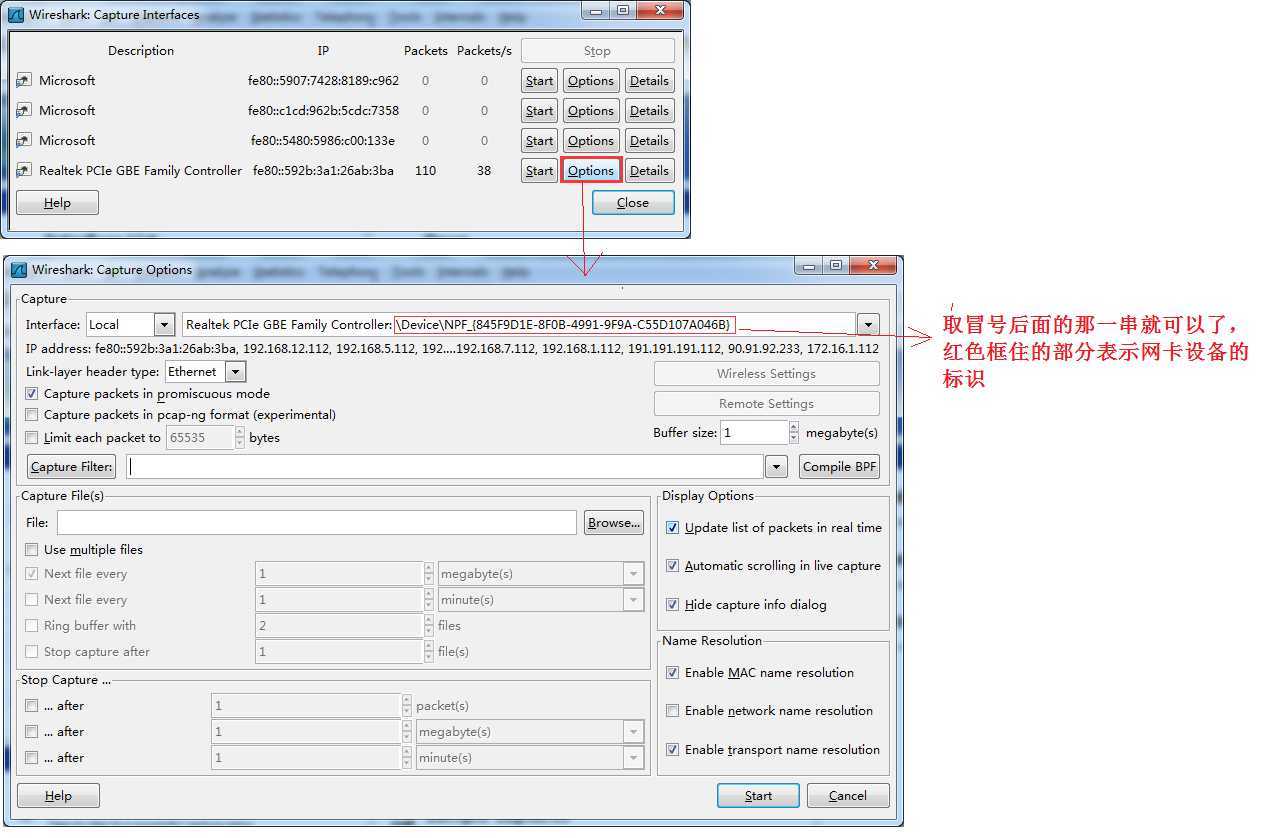Toggle Automatic scrolling in live capture
Image resolution: width=1278 pixels, height=838 pixels.
(672, 566)
